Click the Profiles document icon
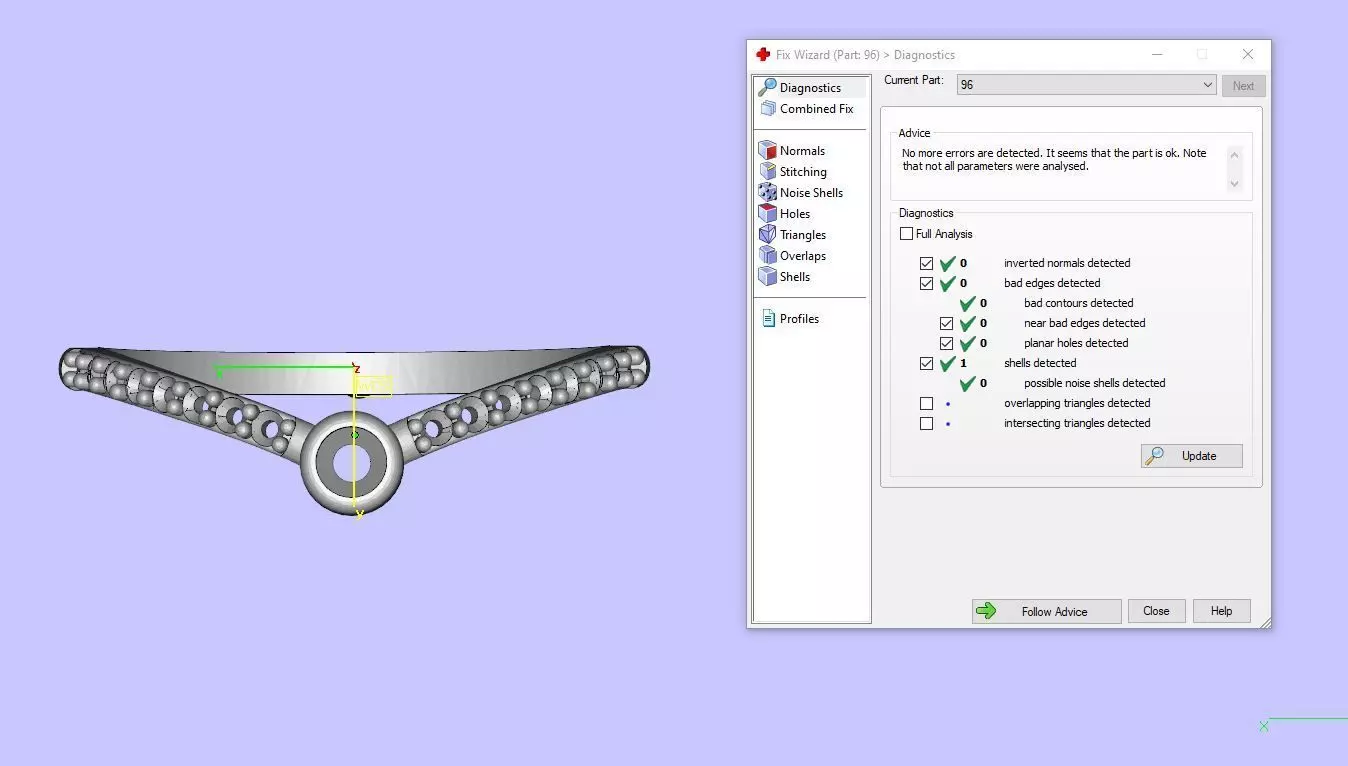The width and height of the screenshot is (1348, 766). coord(768,318)
